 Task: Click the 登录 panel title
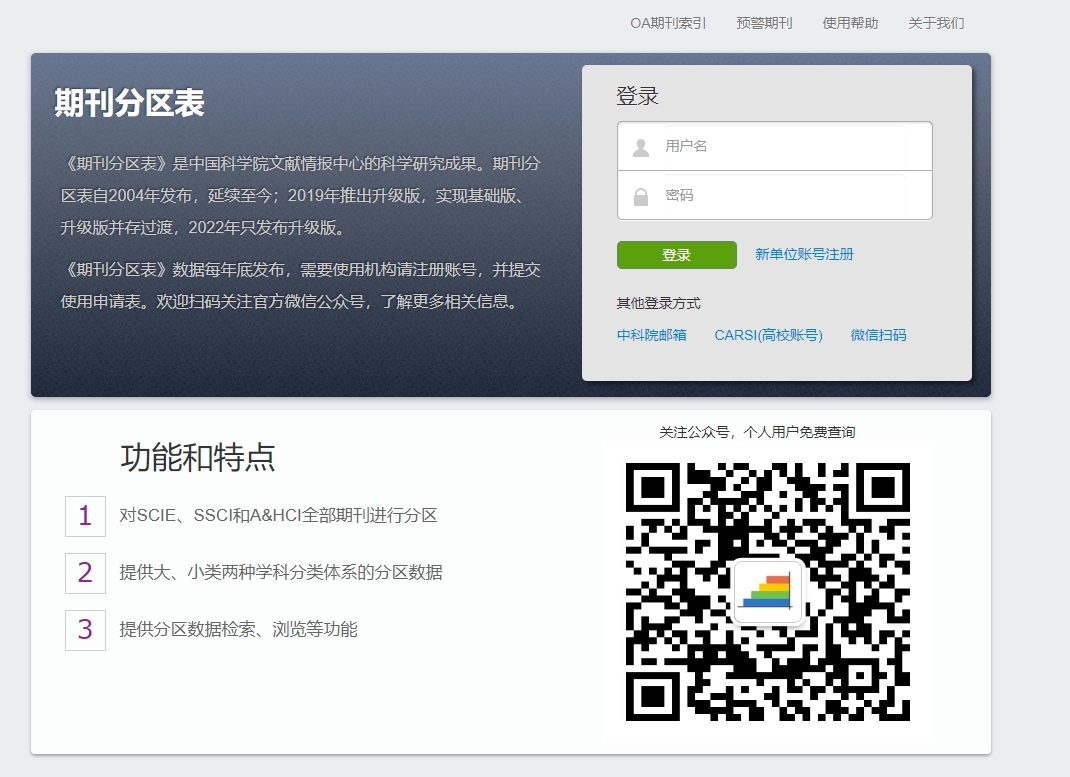637,96
